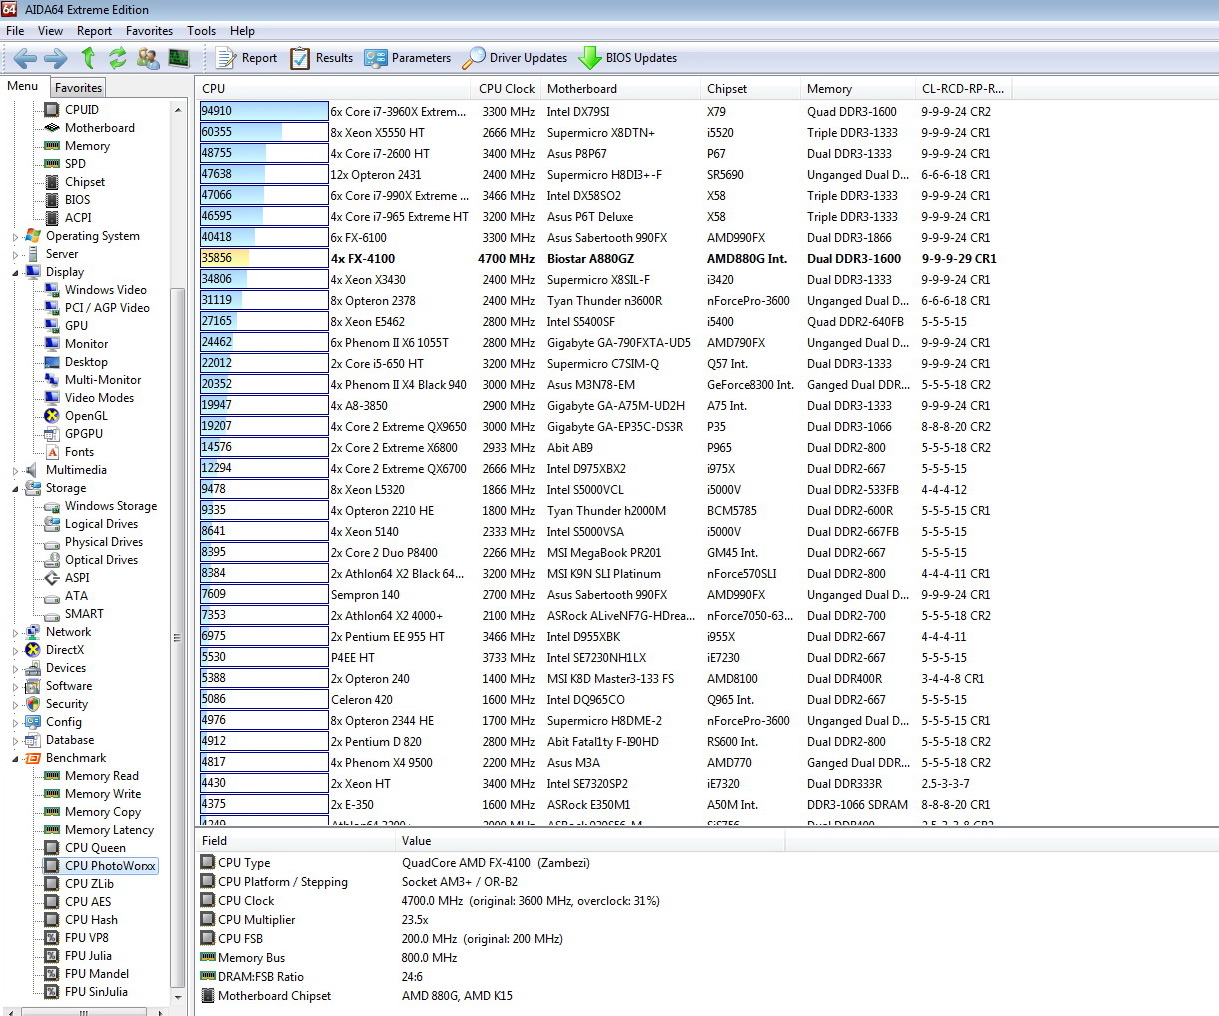This screenshot has height=1016, width=1219.
Task: Sort by the Motherboard column header
Action: [621, 89]
